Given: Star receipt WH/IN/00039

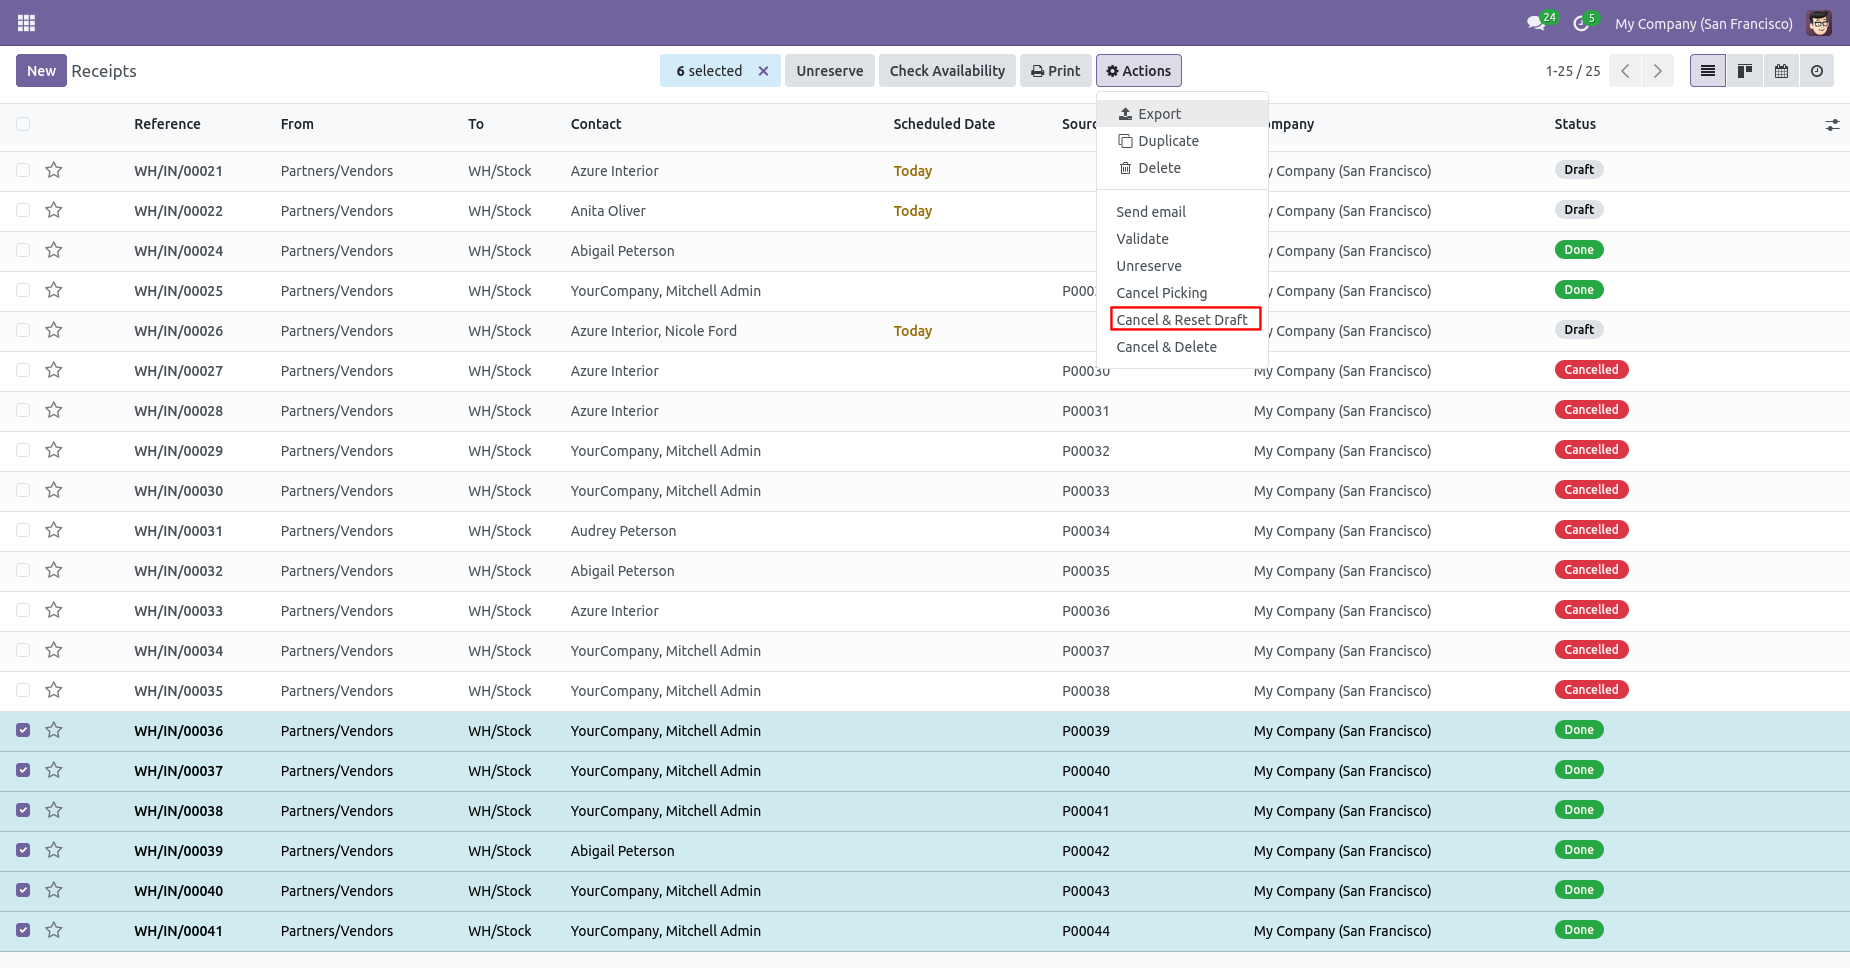Looking at the screenshot, I should coord(54,850).
